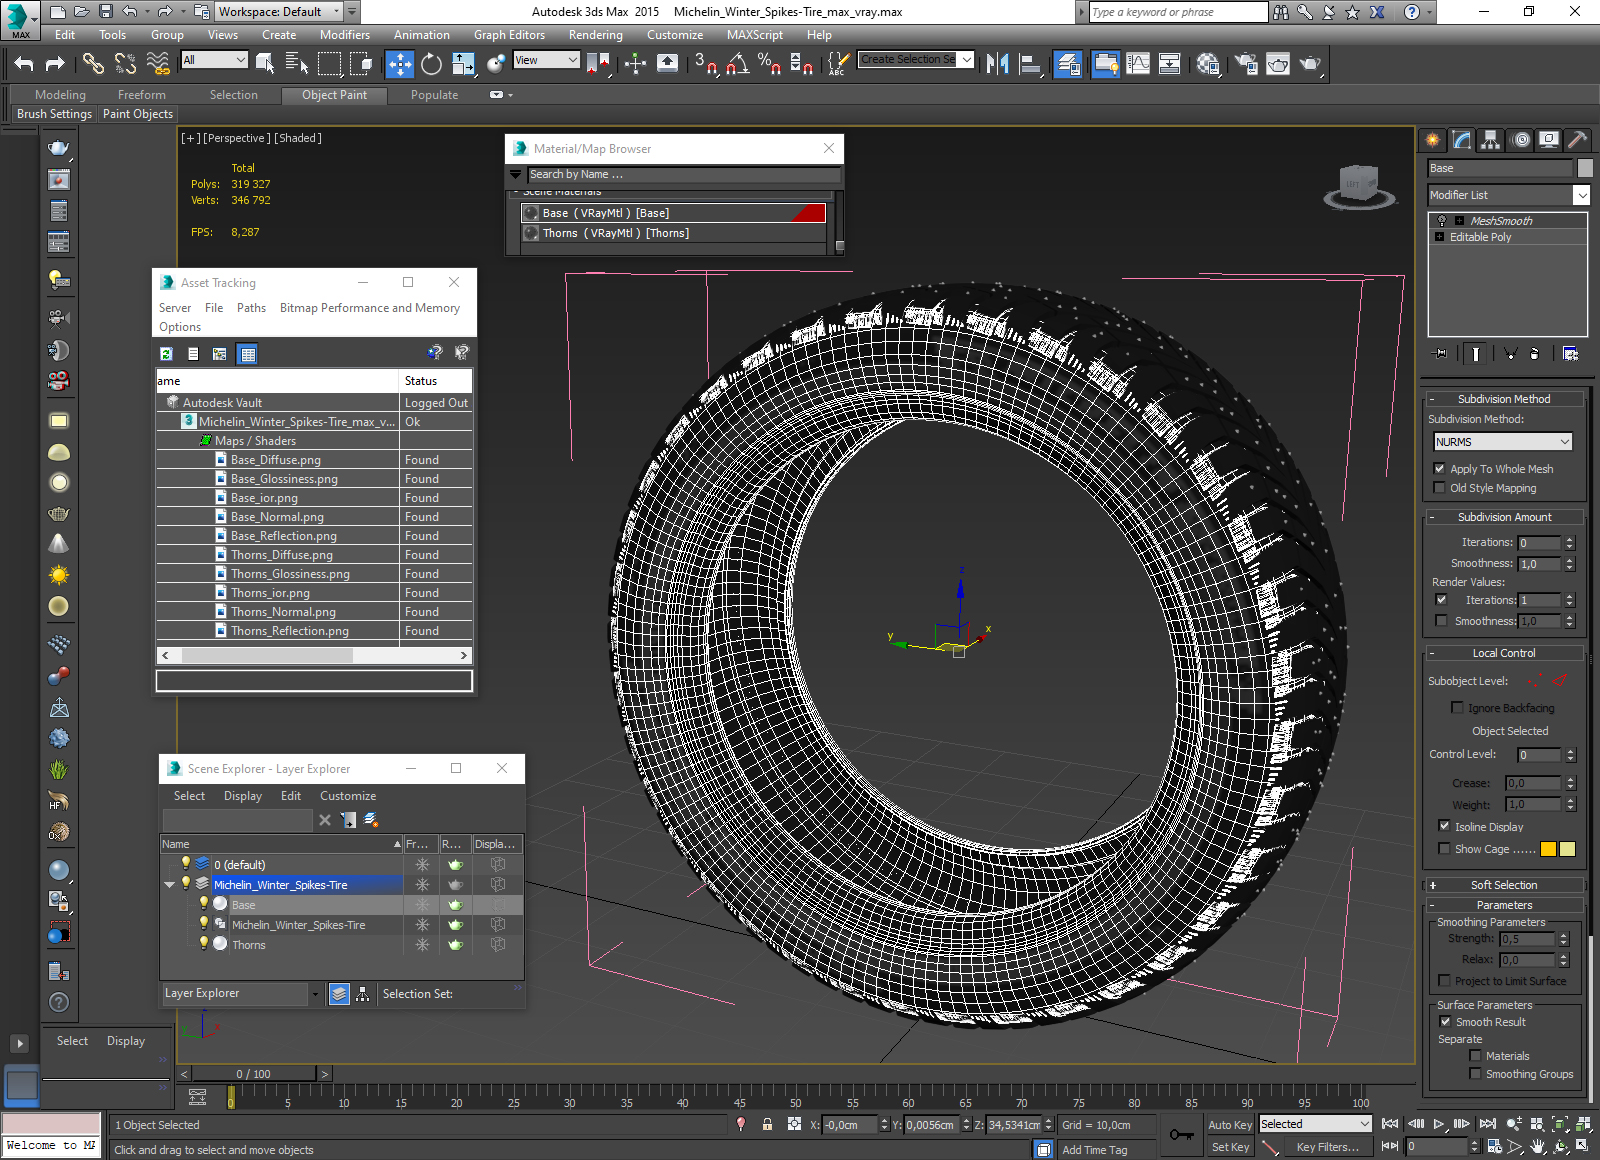Toggle Ignore Backfacing checkbox

(x=1457, y=708)
